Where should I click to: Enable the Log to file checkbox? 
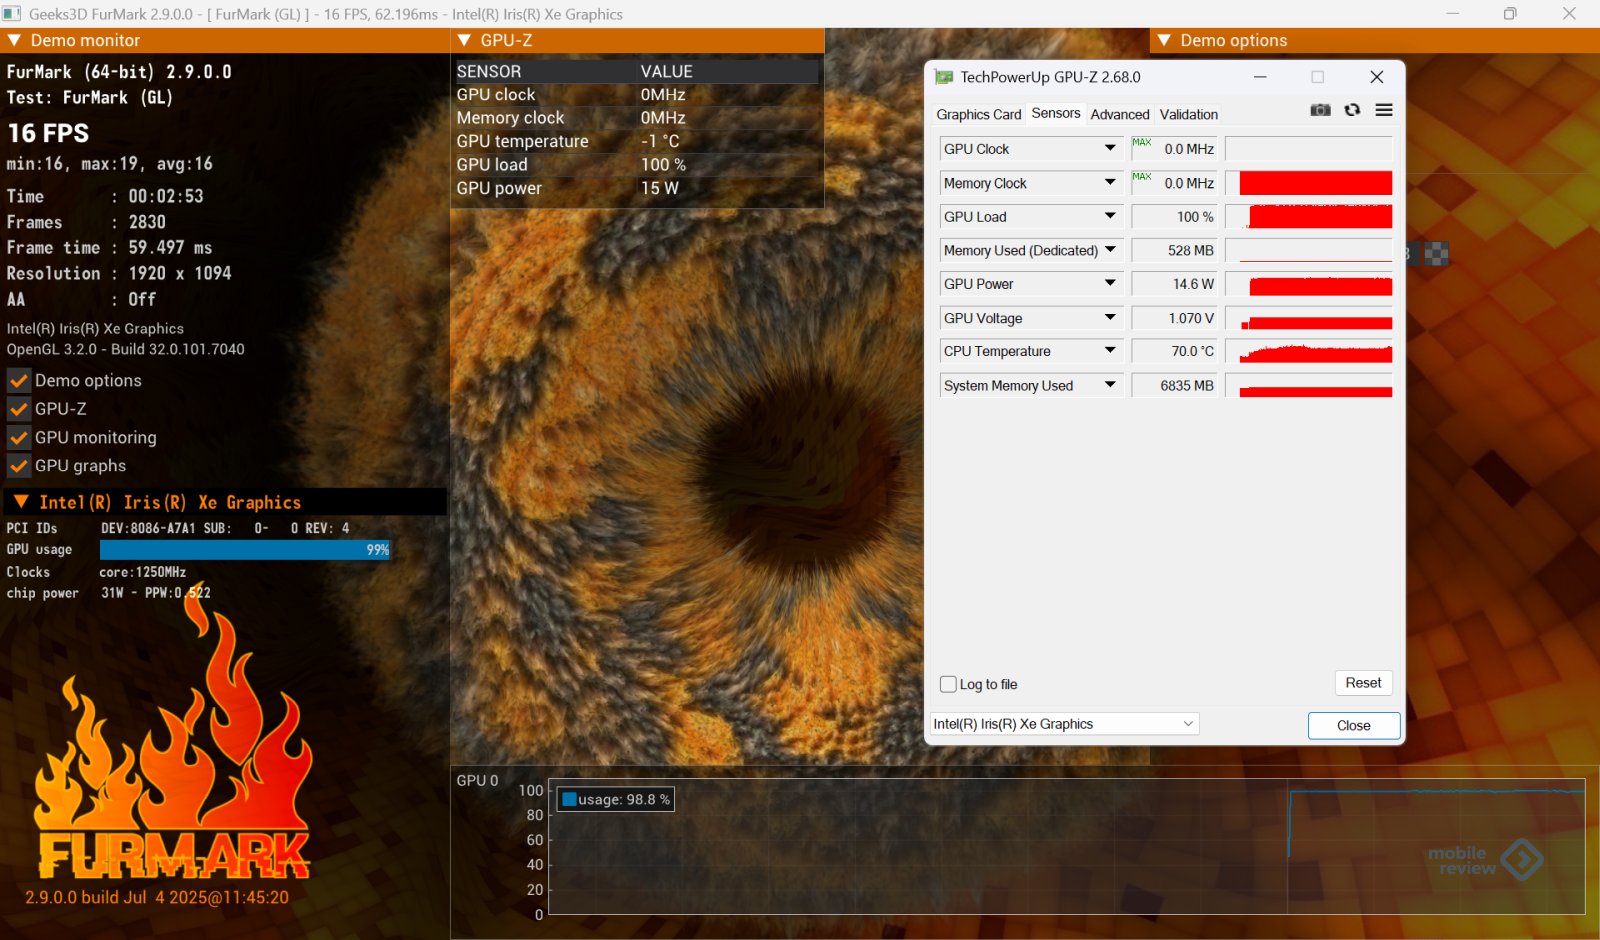click(x=948, y=684)
